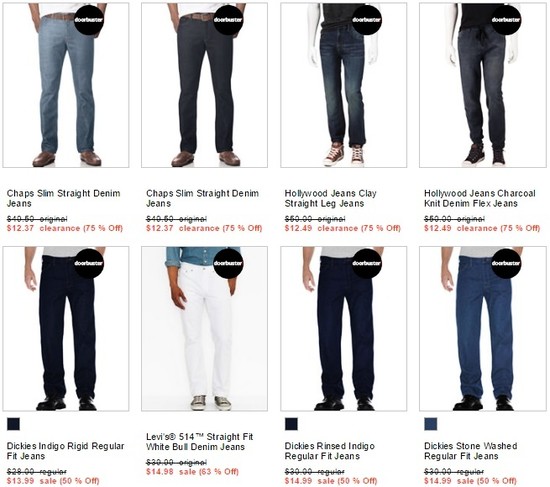Open Levi's 514 Straight Fit White Bull Denim link
Image resolution: width=550 pixels, height=487 pixels.
(199, 442)
